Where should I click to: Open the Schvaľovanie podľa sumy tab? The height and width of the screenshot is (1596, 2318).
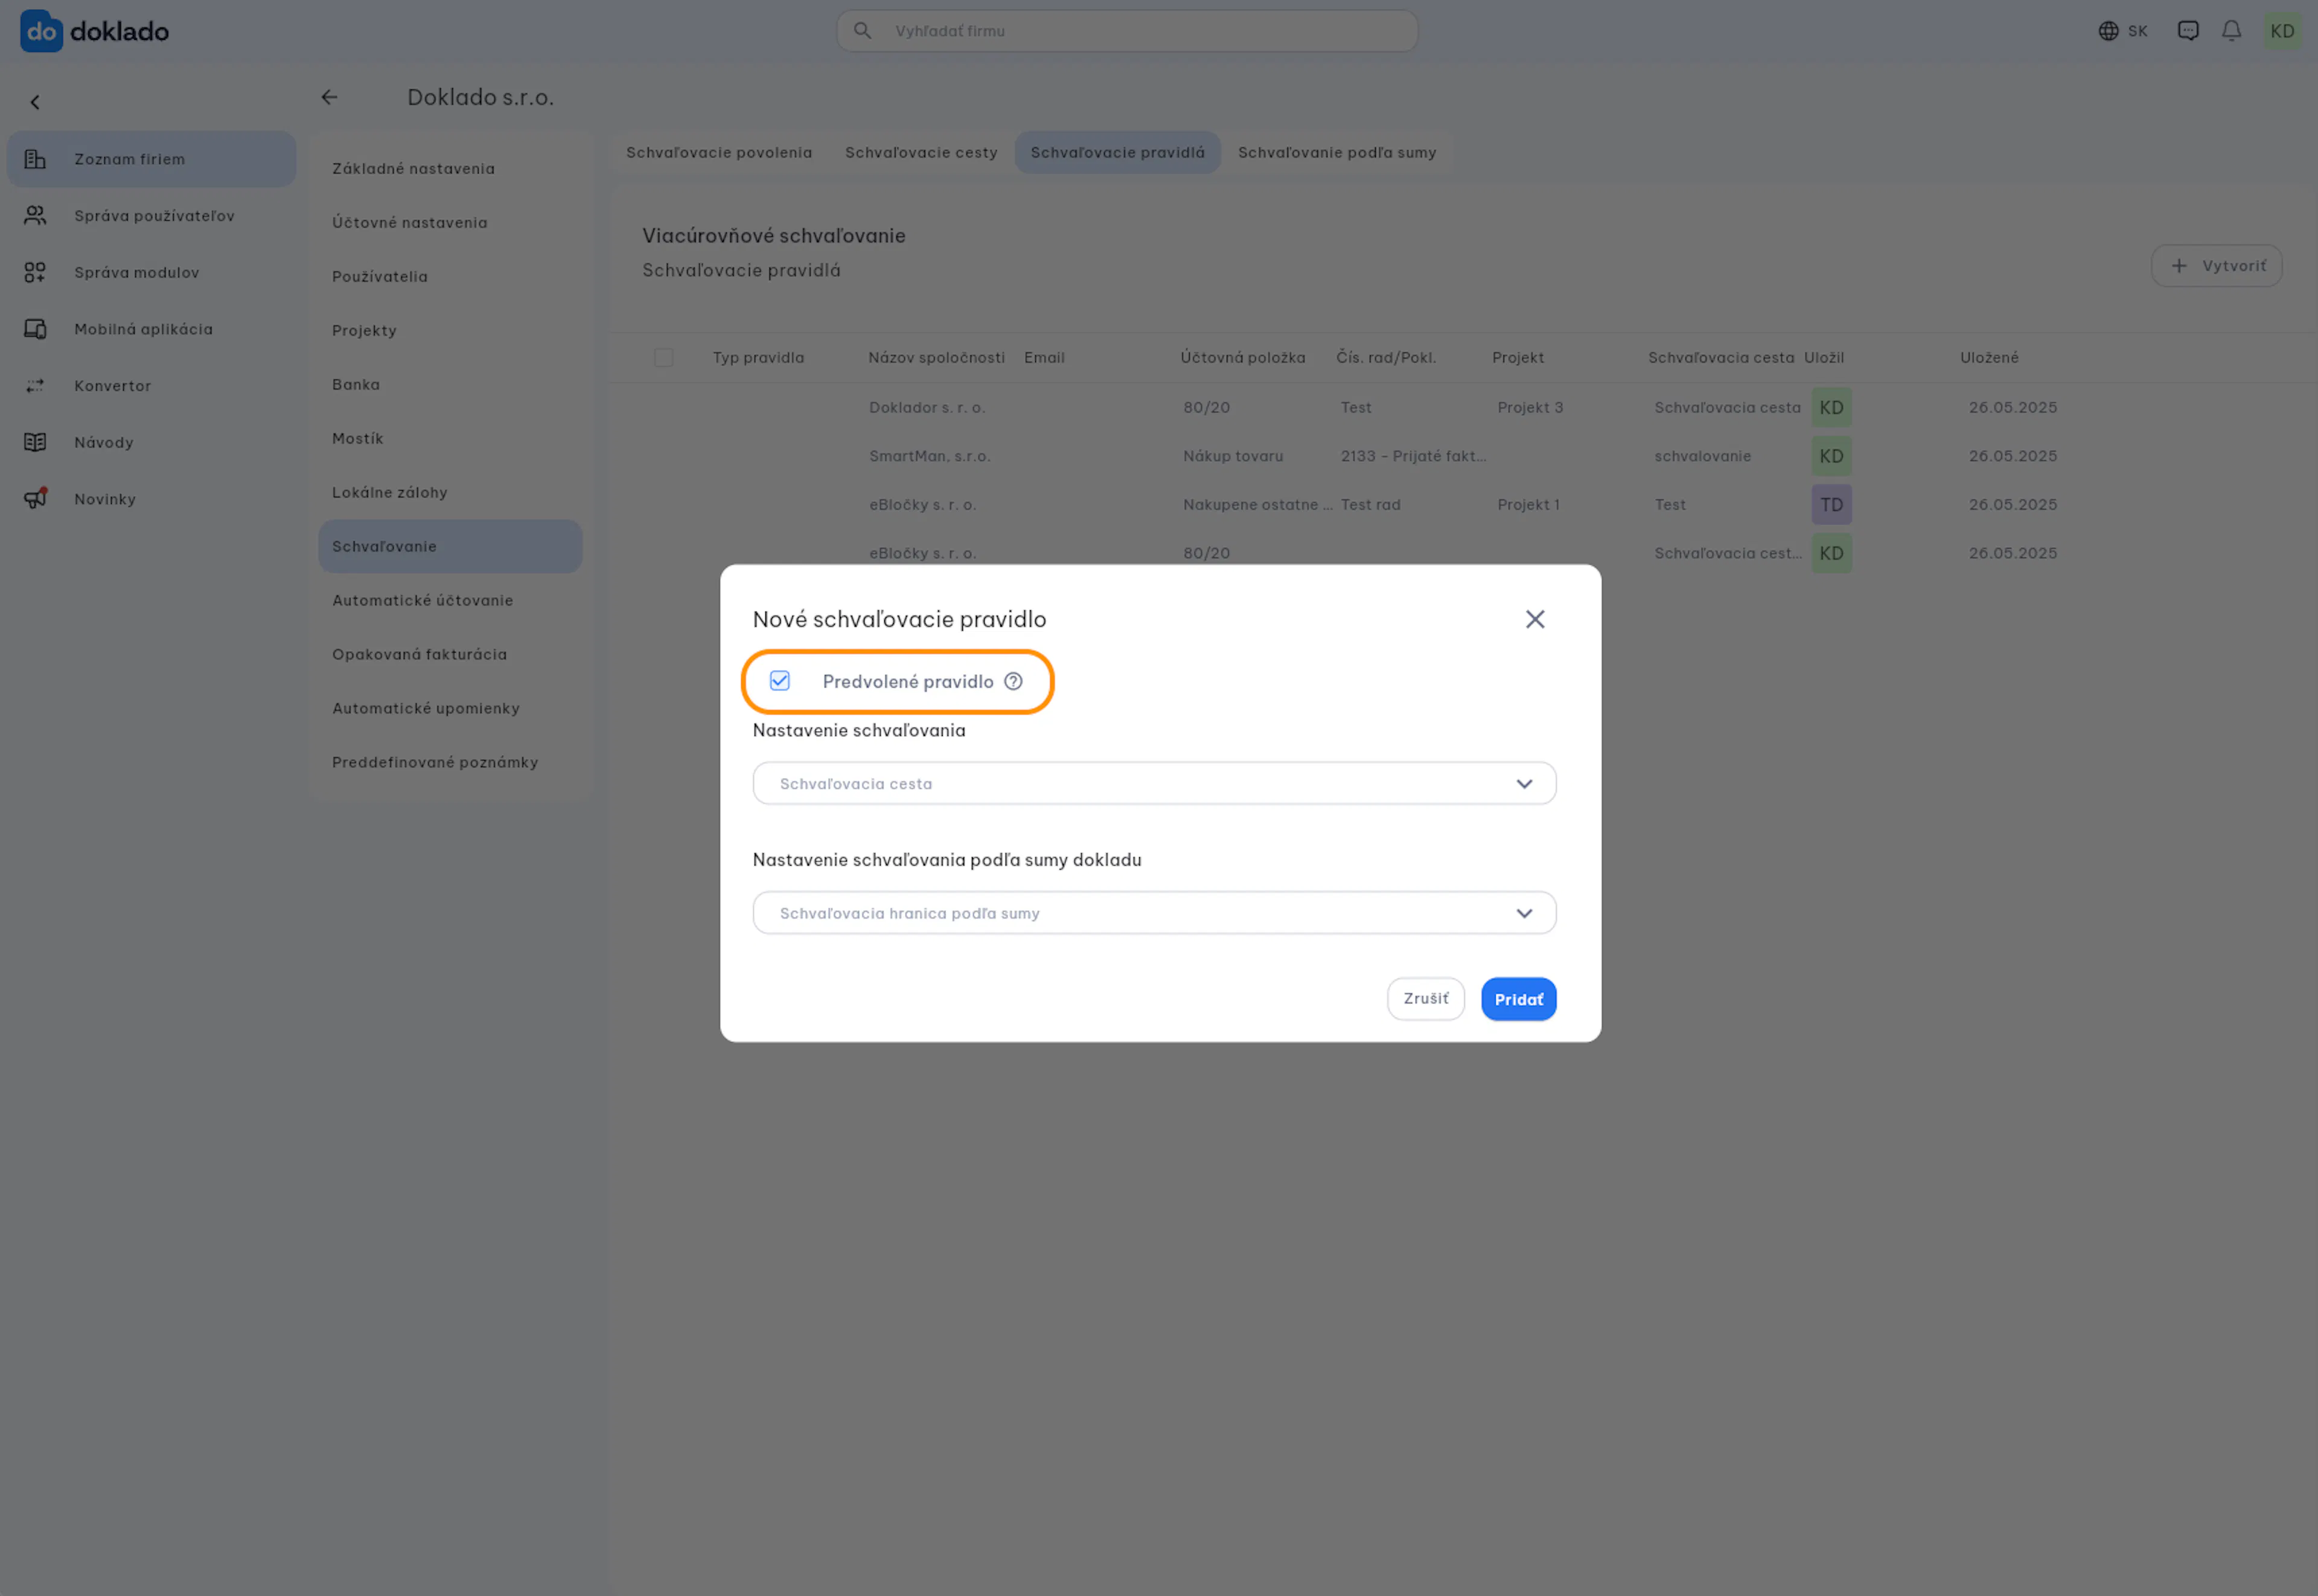coord(1337,153)
